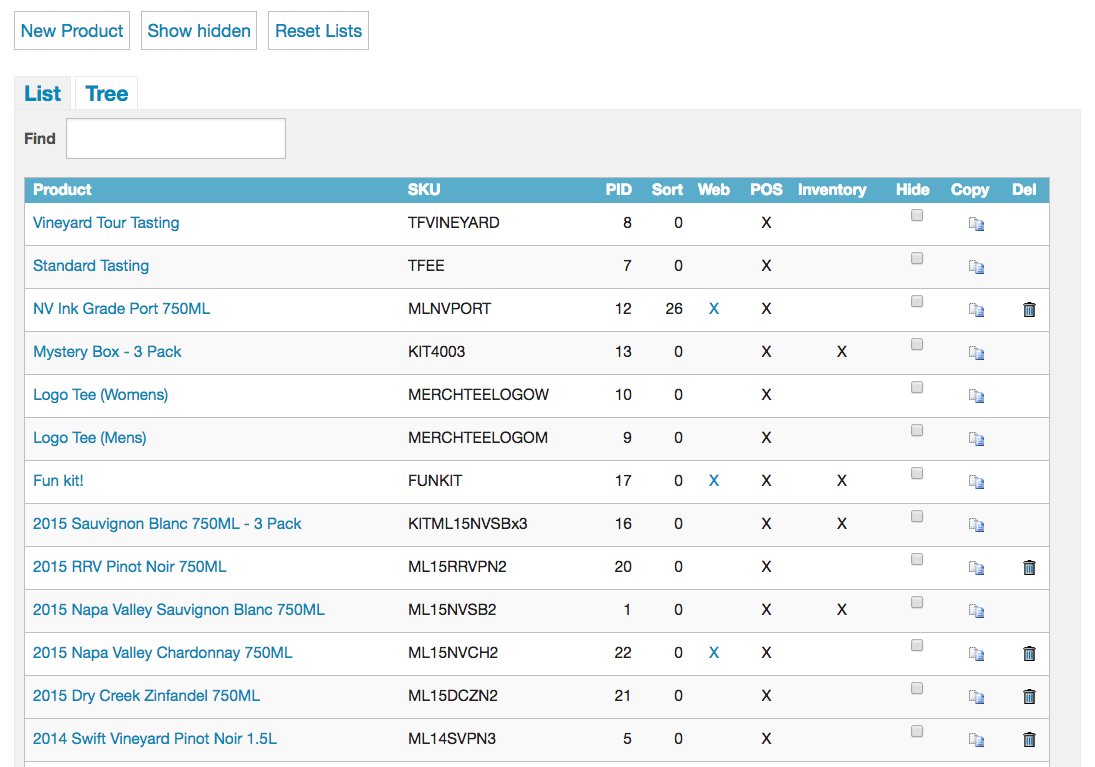Copy the Logo Tee (Mens) product

(976, 439)
